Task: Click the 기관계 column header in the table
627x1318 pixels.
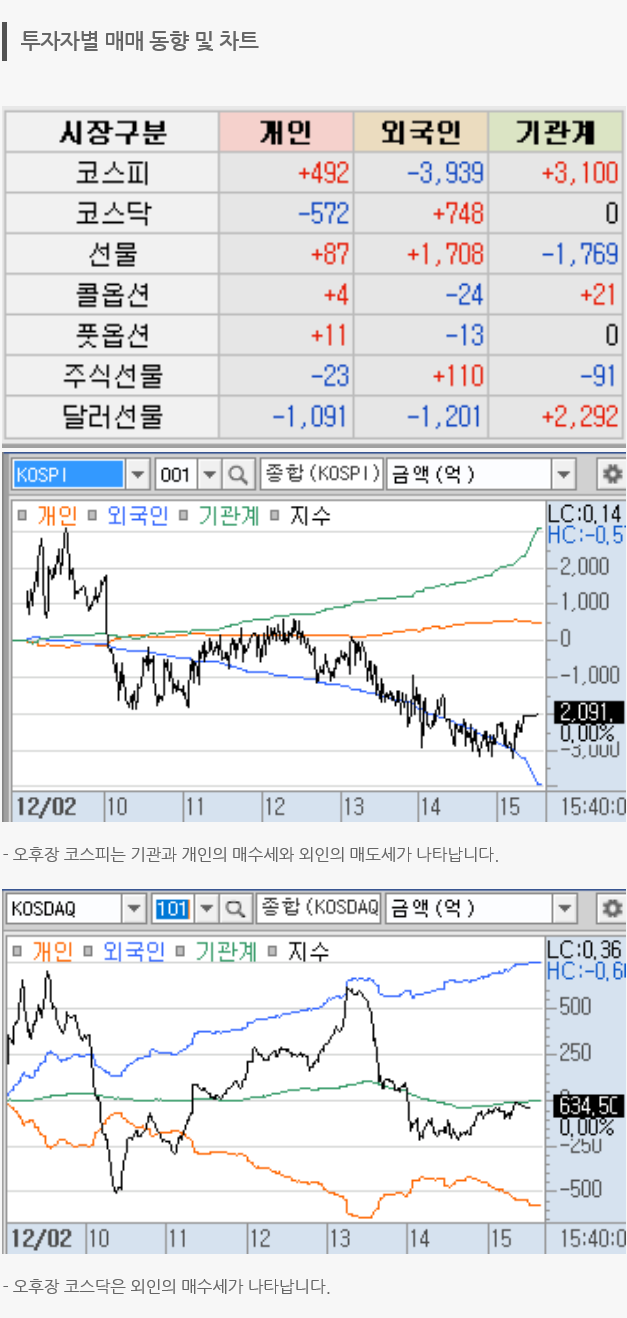Action: pyautogui.click(x=555, y=132)
